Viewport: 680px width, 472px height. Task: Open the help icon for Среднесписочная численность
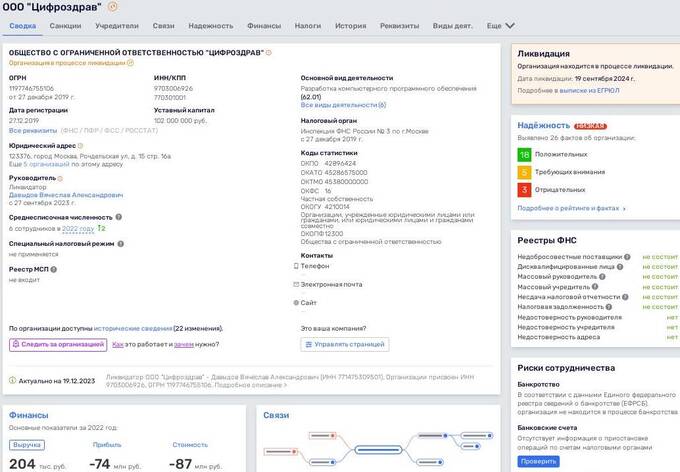pyautogui.click(x=118, y=217)
